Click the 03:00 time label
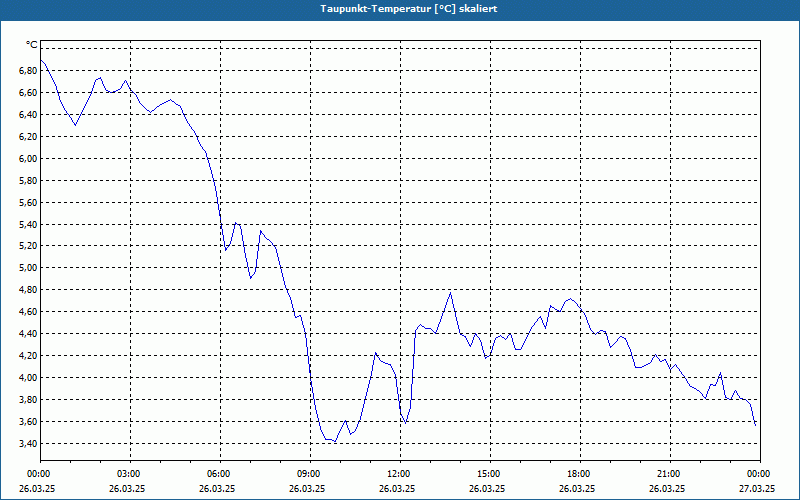The height and width of the screenshot is (500, 800). pyautogui.click(x=130, y=474)
